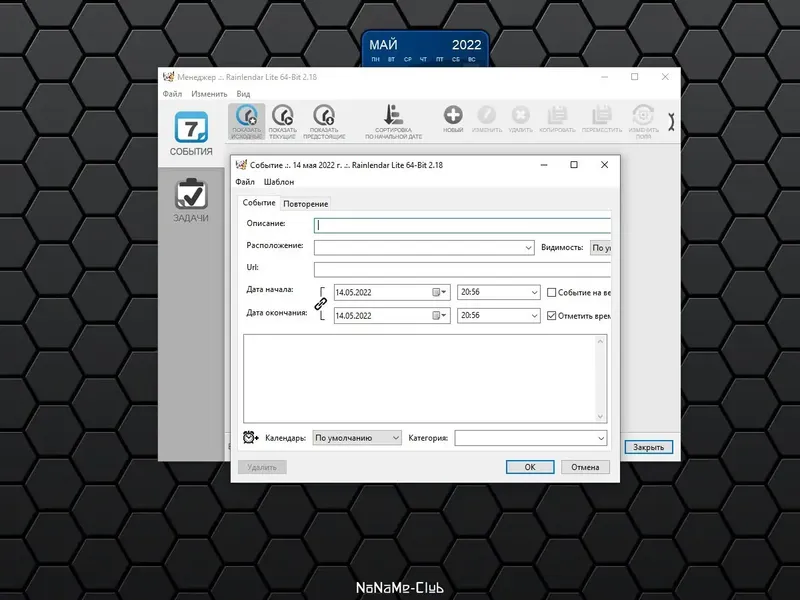Open the Задачи section in the sidebar
This screenshot has width=800, height=600.
coord(191,200)
